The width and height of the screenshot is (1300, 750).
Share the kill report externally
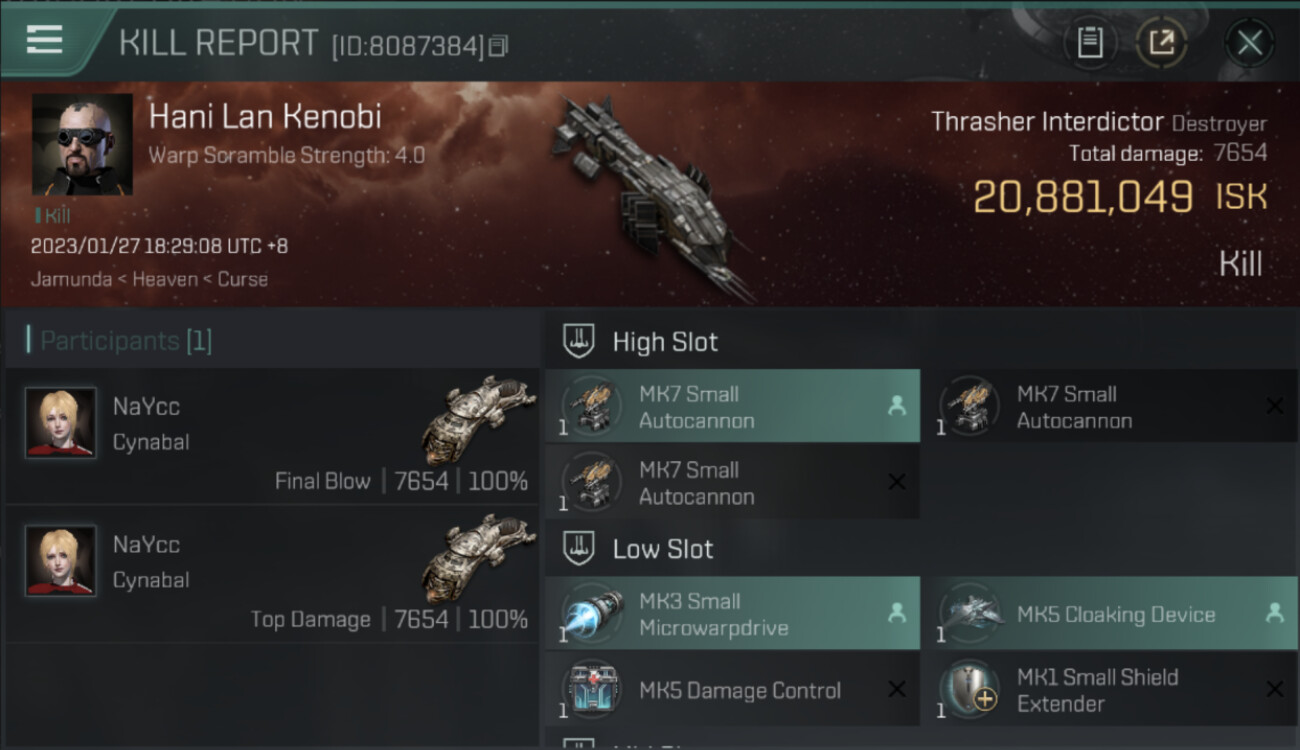1161,43
